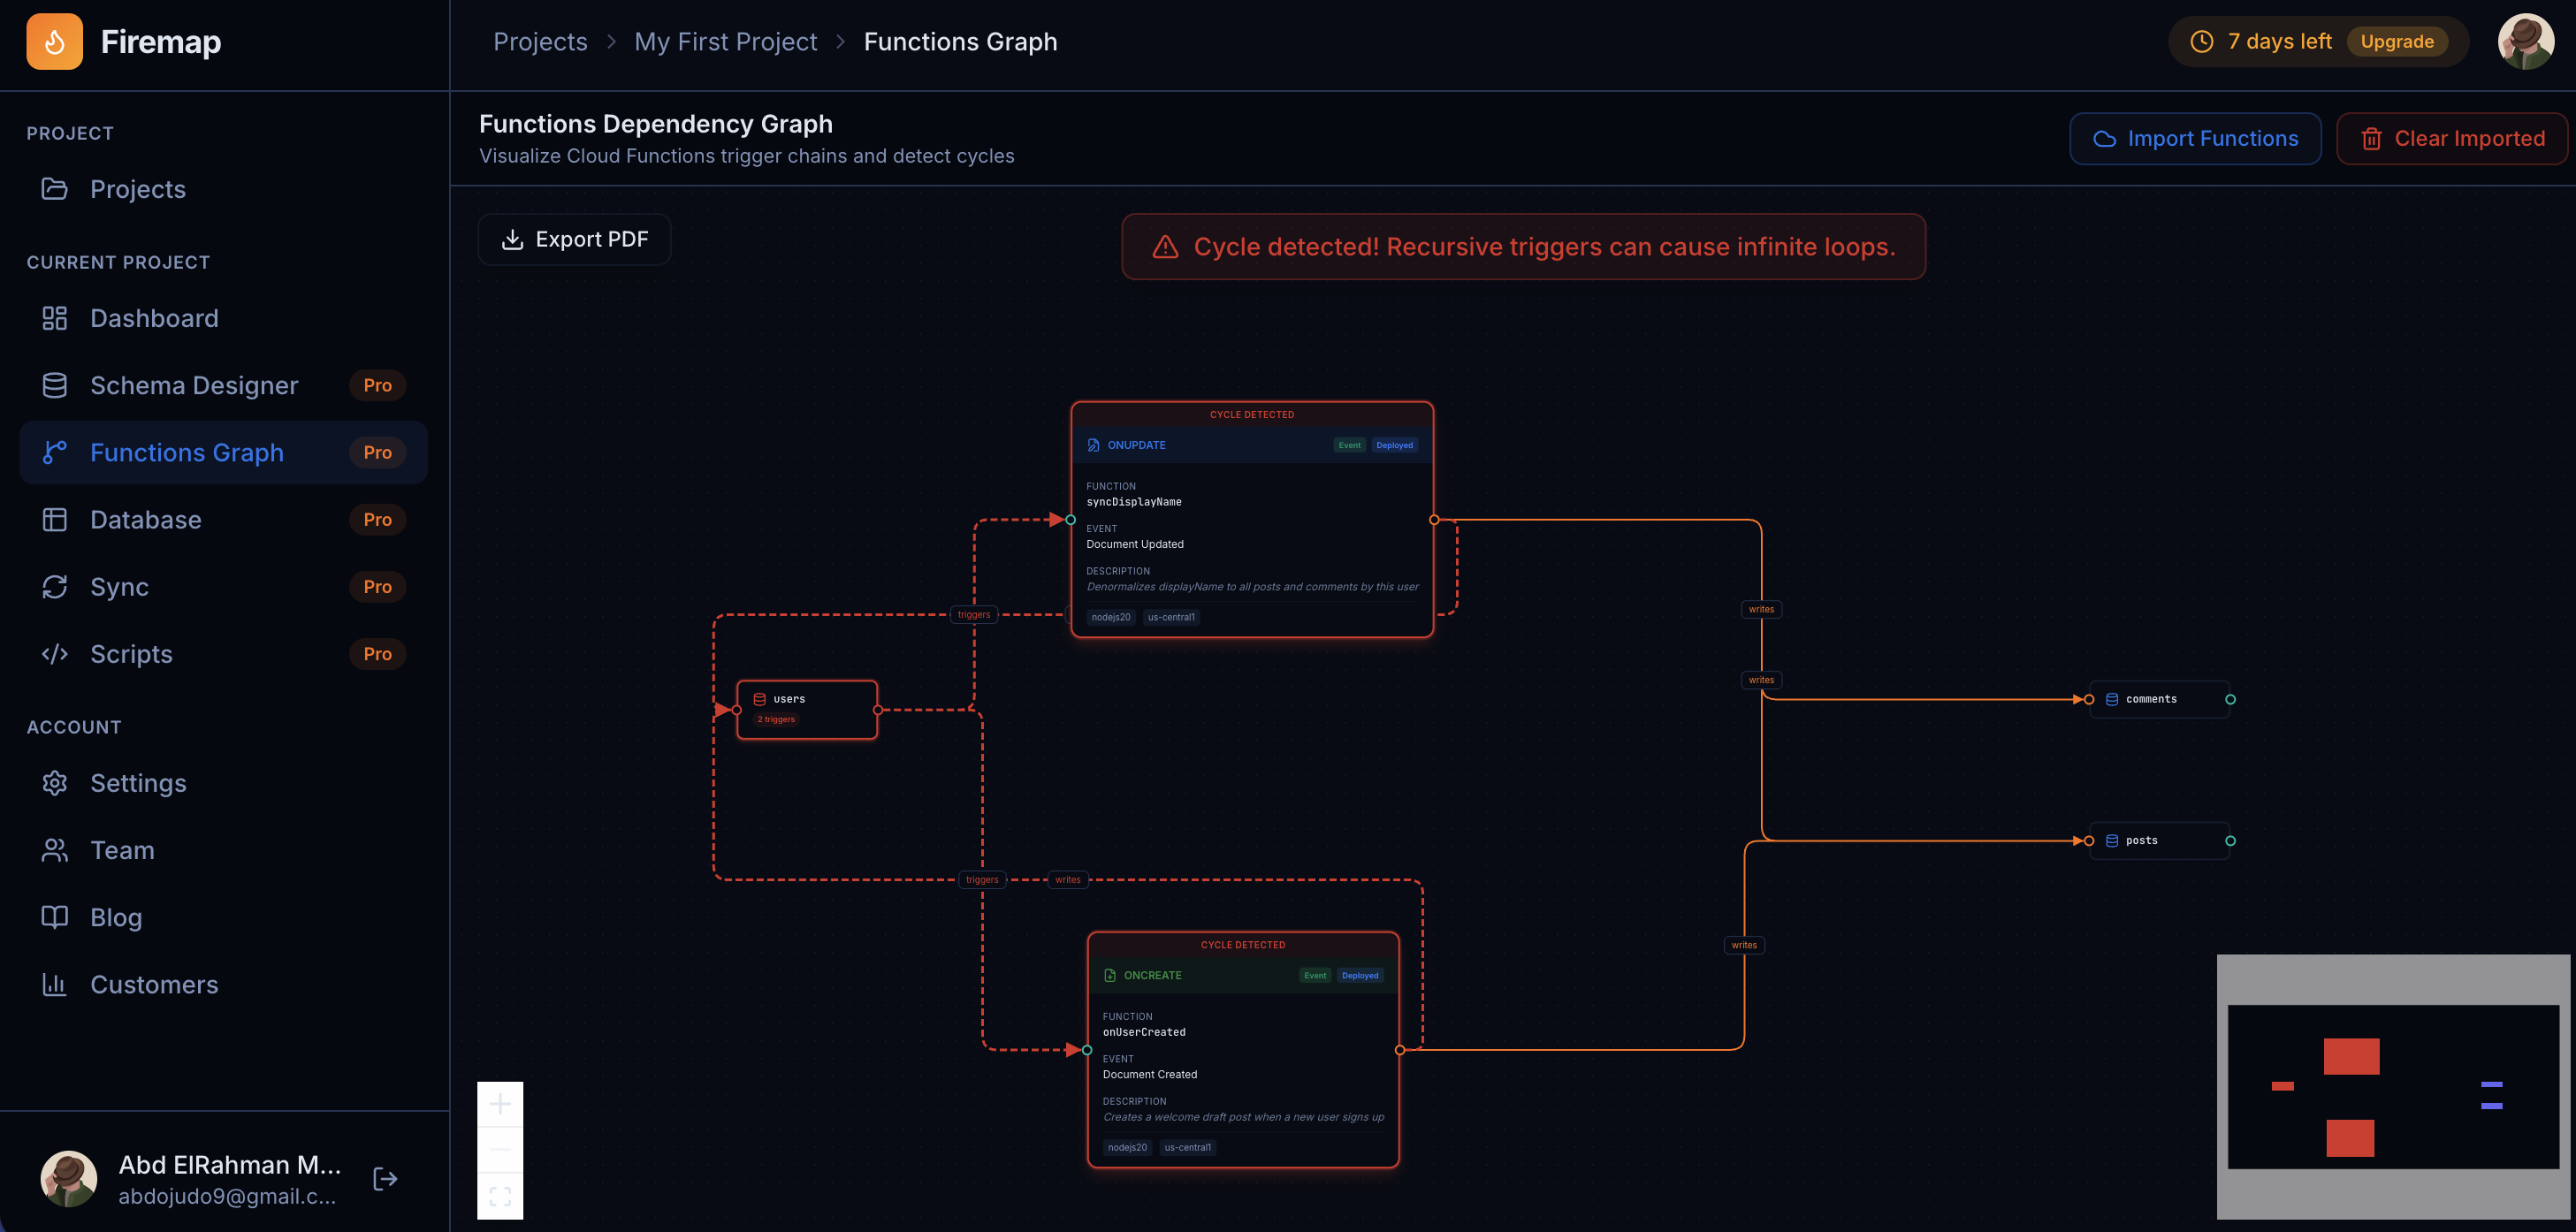
Task: Zoom in with the plus control on canvas
Action: (500, 1104)
